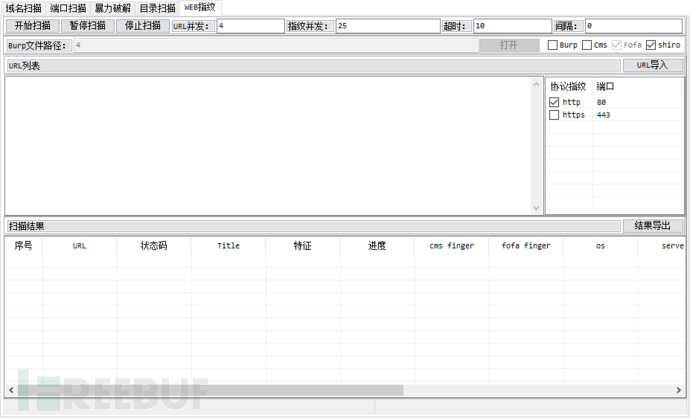Select the WEB指纹 tab
690x418 pixels.
point(200,7)
